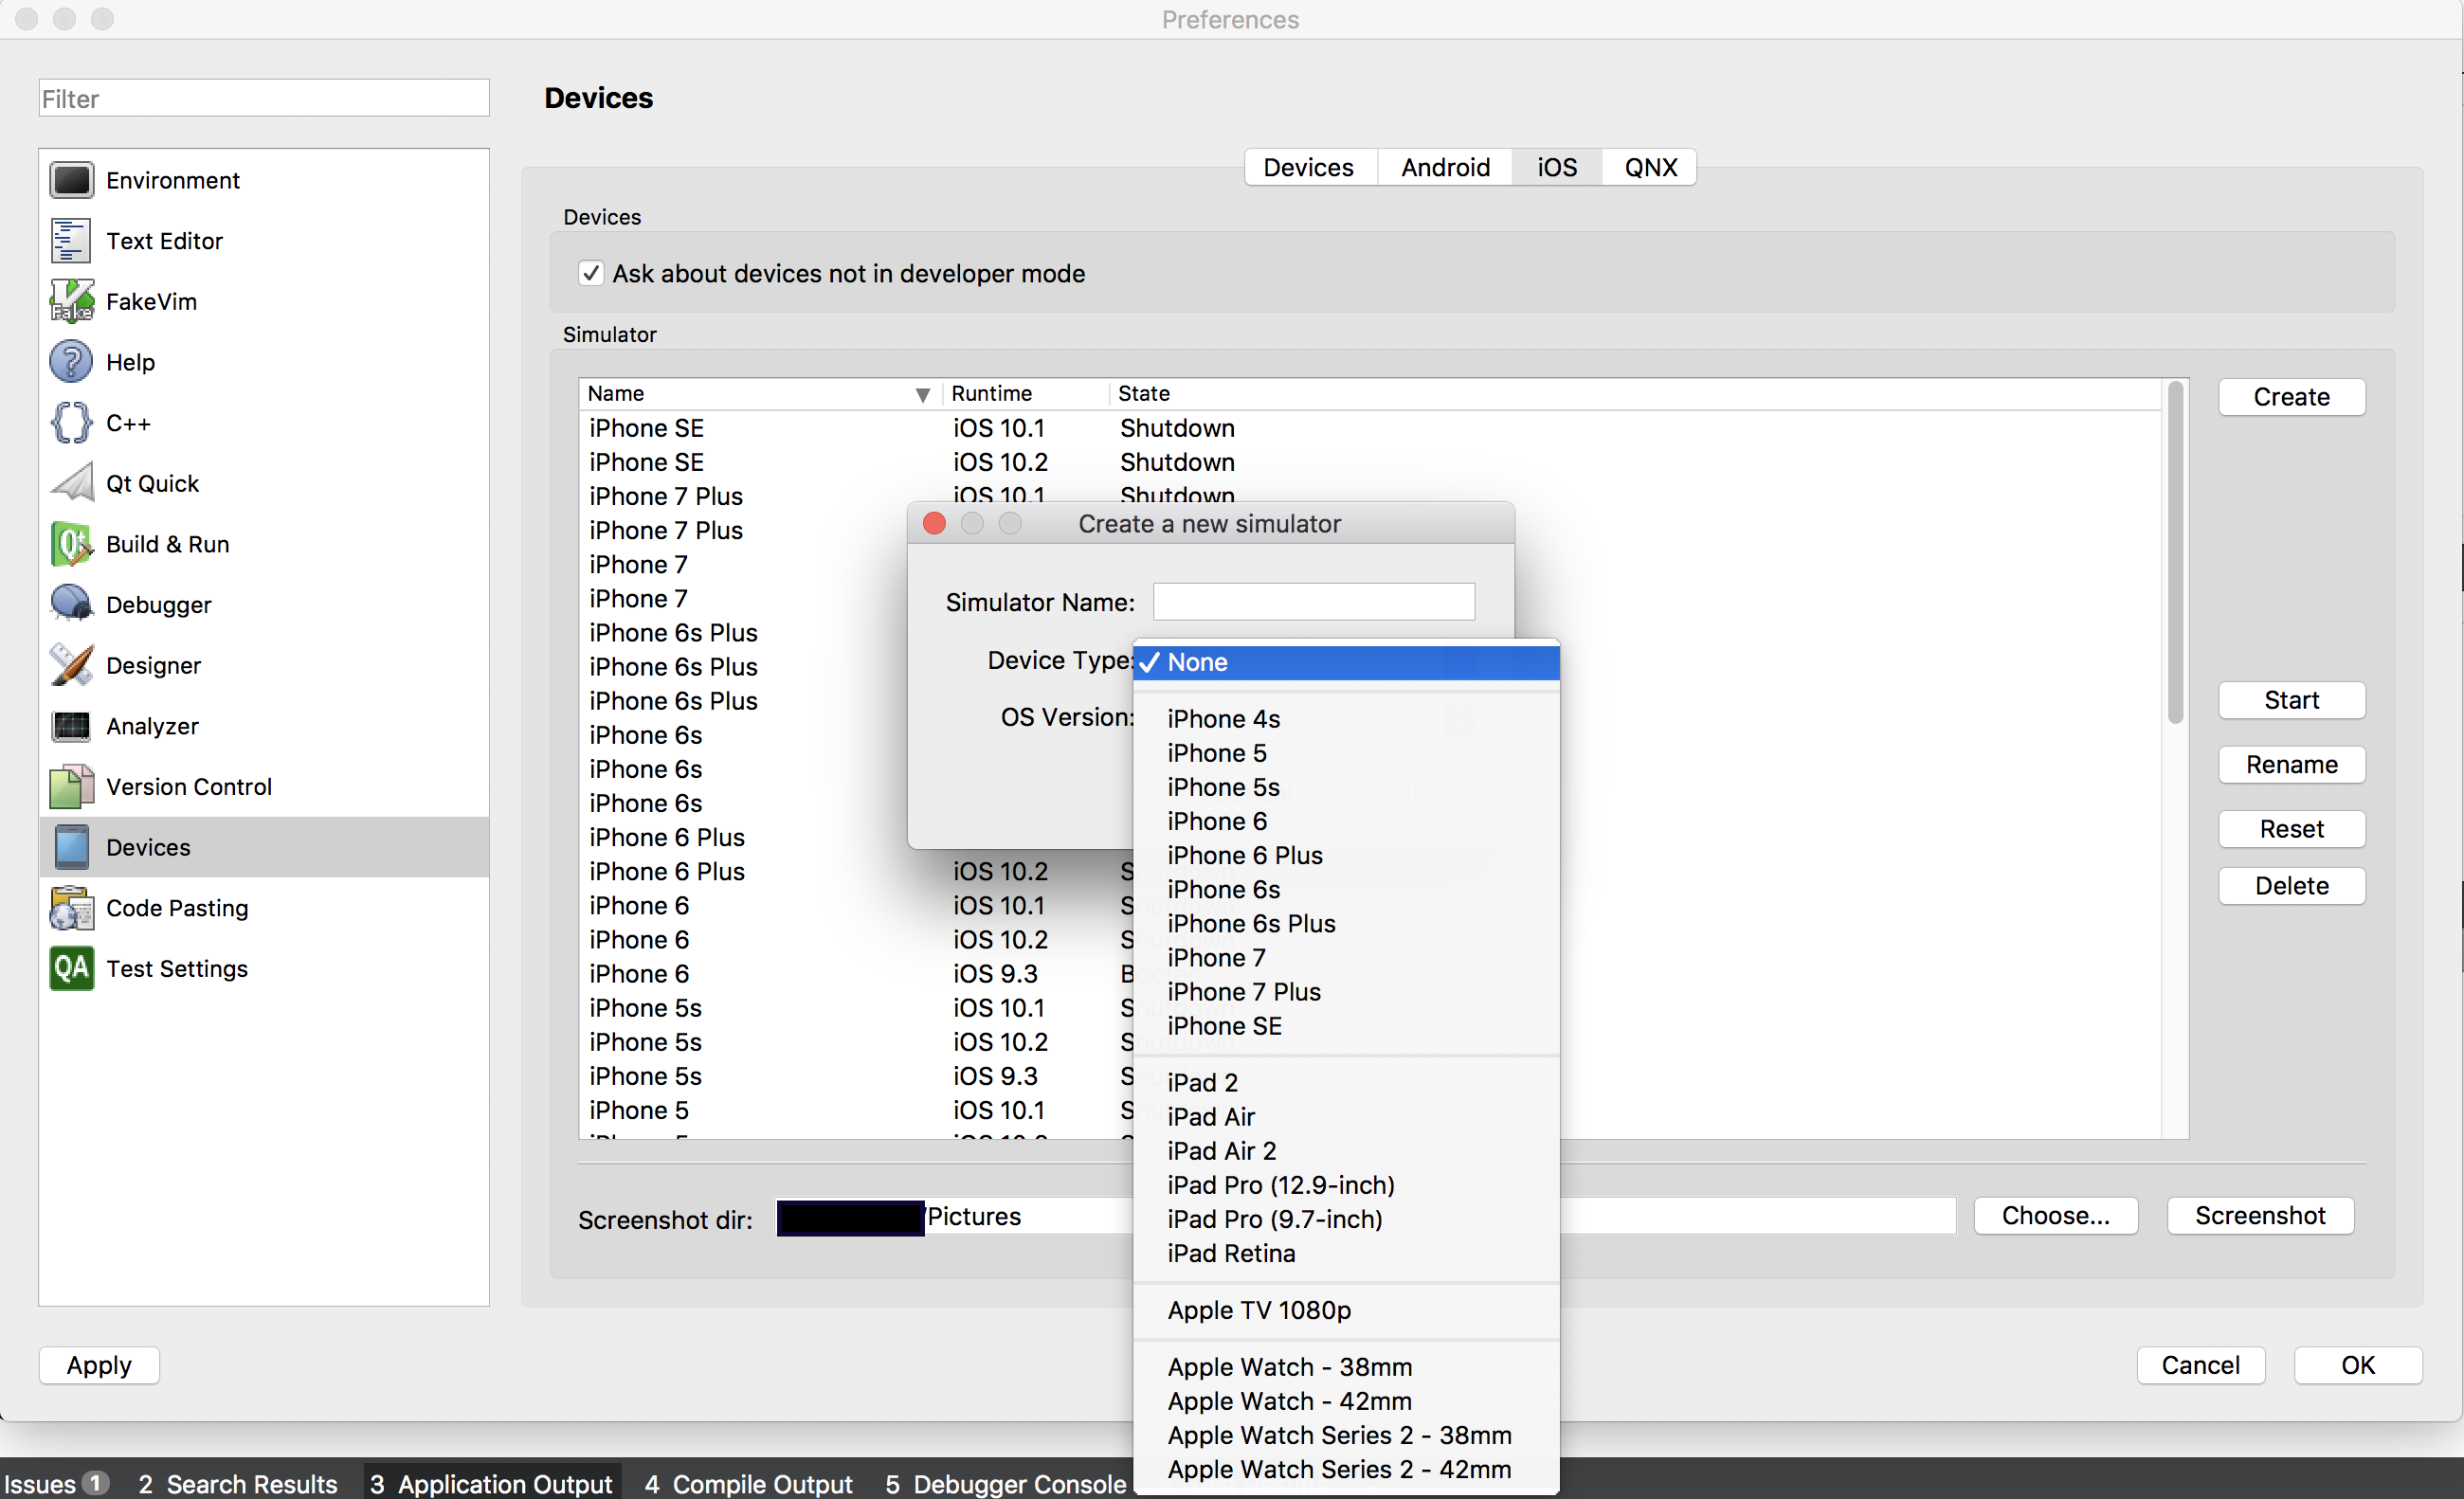Switch to the Android tab
The image size is (2464, 1499).
(1445, 167)
